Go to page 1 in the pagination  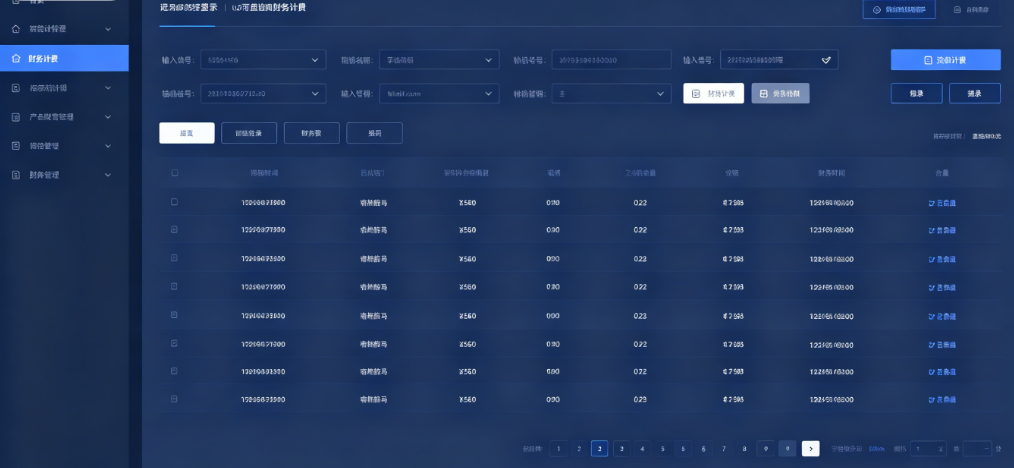point(559,449)
